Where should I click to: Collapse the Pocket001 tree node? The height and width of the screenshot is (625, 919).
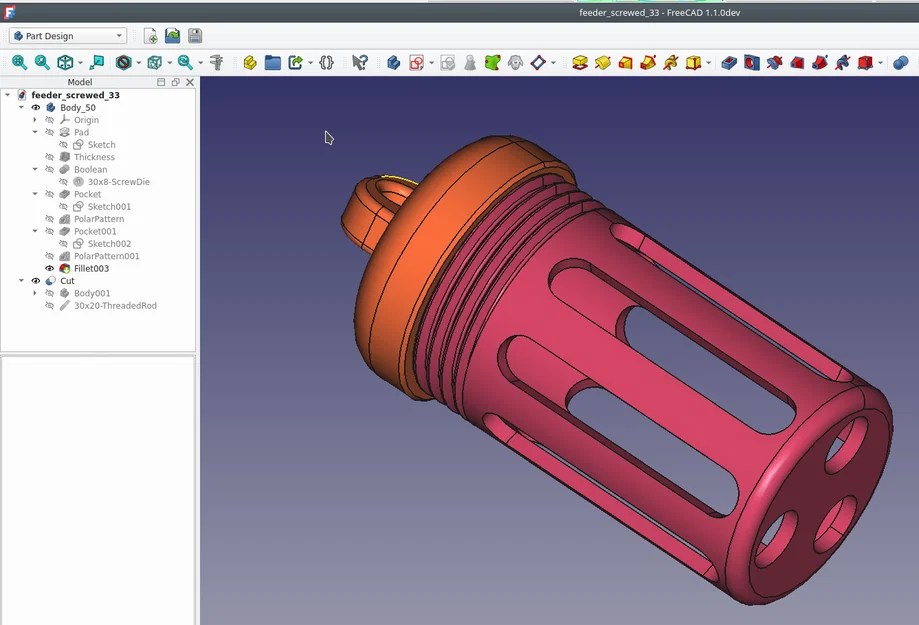coord(35,231)
